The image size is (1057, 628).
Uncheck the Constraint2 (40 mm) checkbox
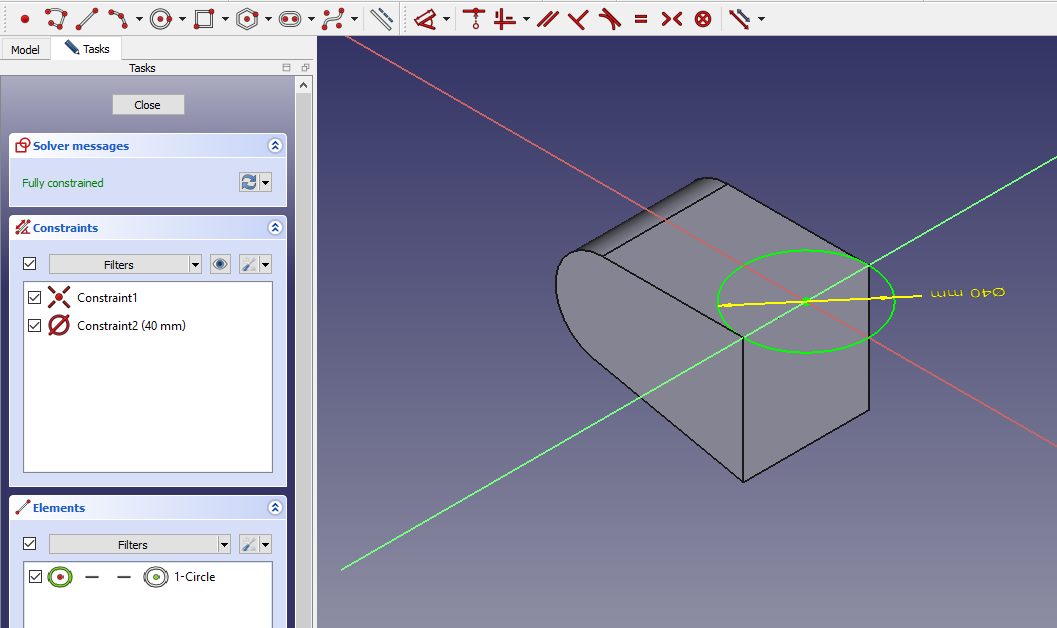point(36,326)
